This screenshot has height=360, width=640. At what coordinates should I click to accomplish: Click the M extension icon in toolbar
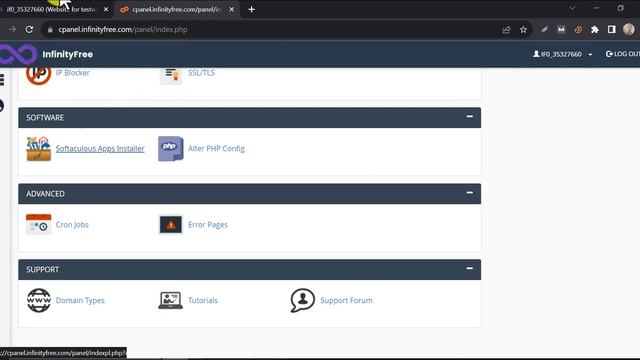coord(561,29)
